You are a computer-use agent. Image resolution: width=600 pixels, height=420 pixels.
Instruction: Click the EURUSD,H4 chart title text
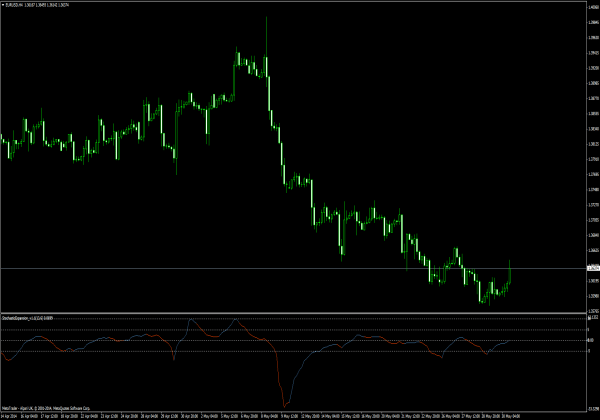click(x=17, y=5)
